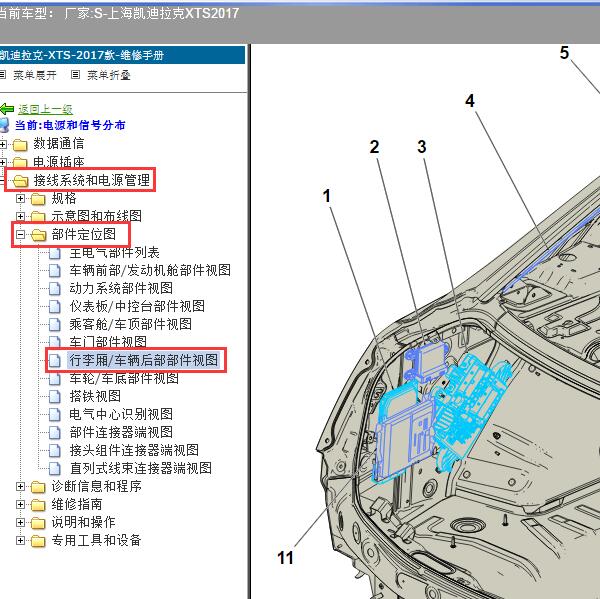Click the 搭铁视图 page icon
Image resolution: width=600 pixels, height=599 pixels.
55,397
